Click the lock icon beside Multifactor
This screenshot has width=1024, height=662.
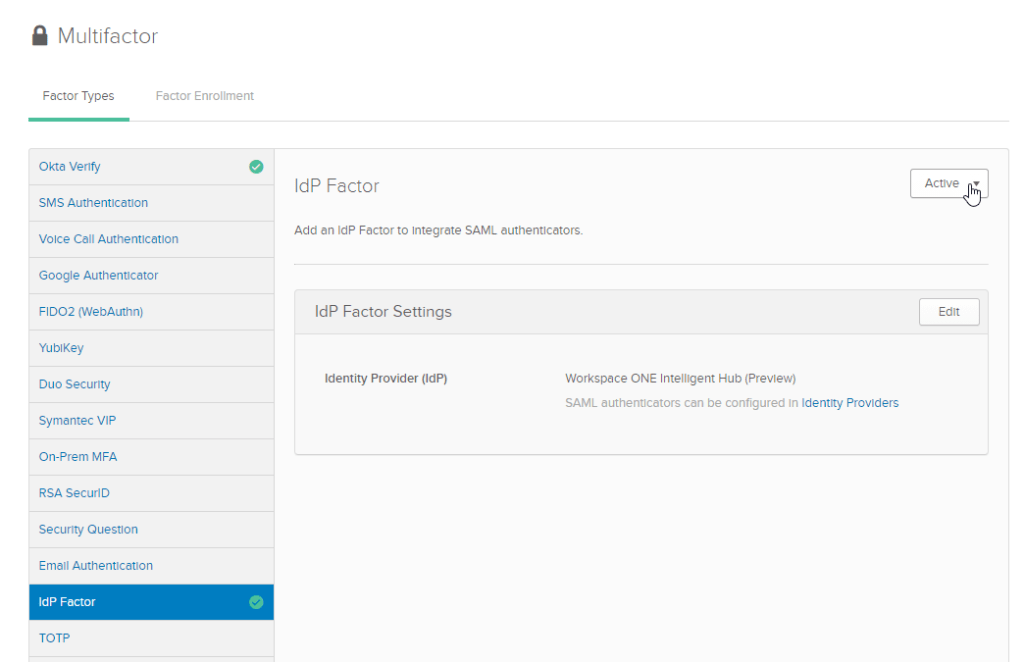pos(40,37)
